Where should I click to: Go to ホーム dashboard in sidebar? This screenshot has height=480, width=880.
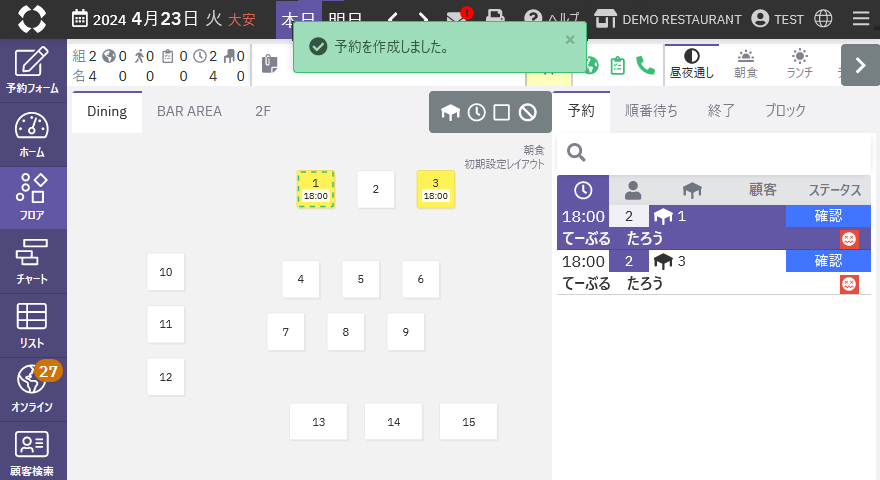tap(33, 134)
